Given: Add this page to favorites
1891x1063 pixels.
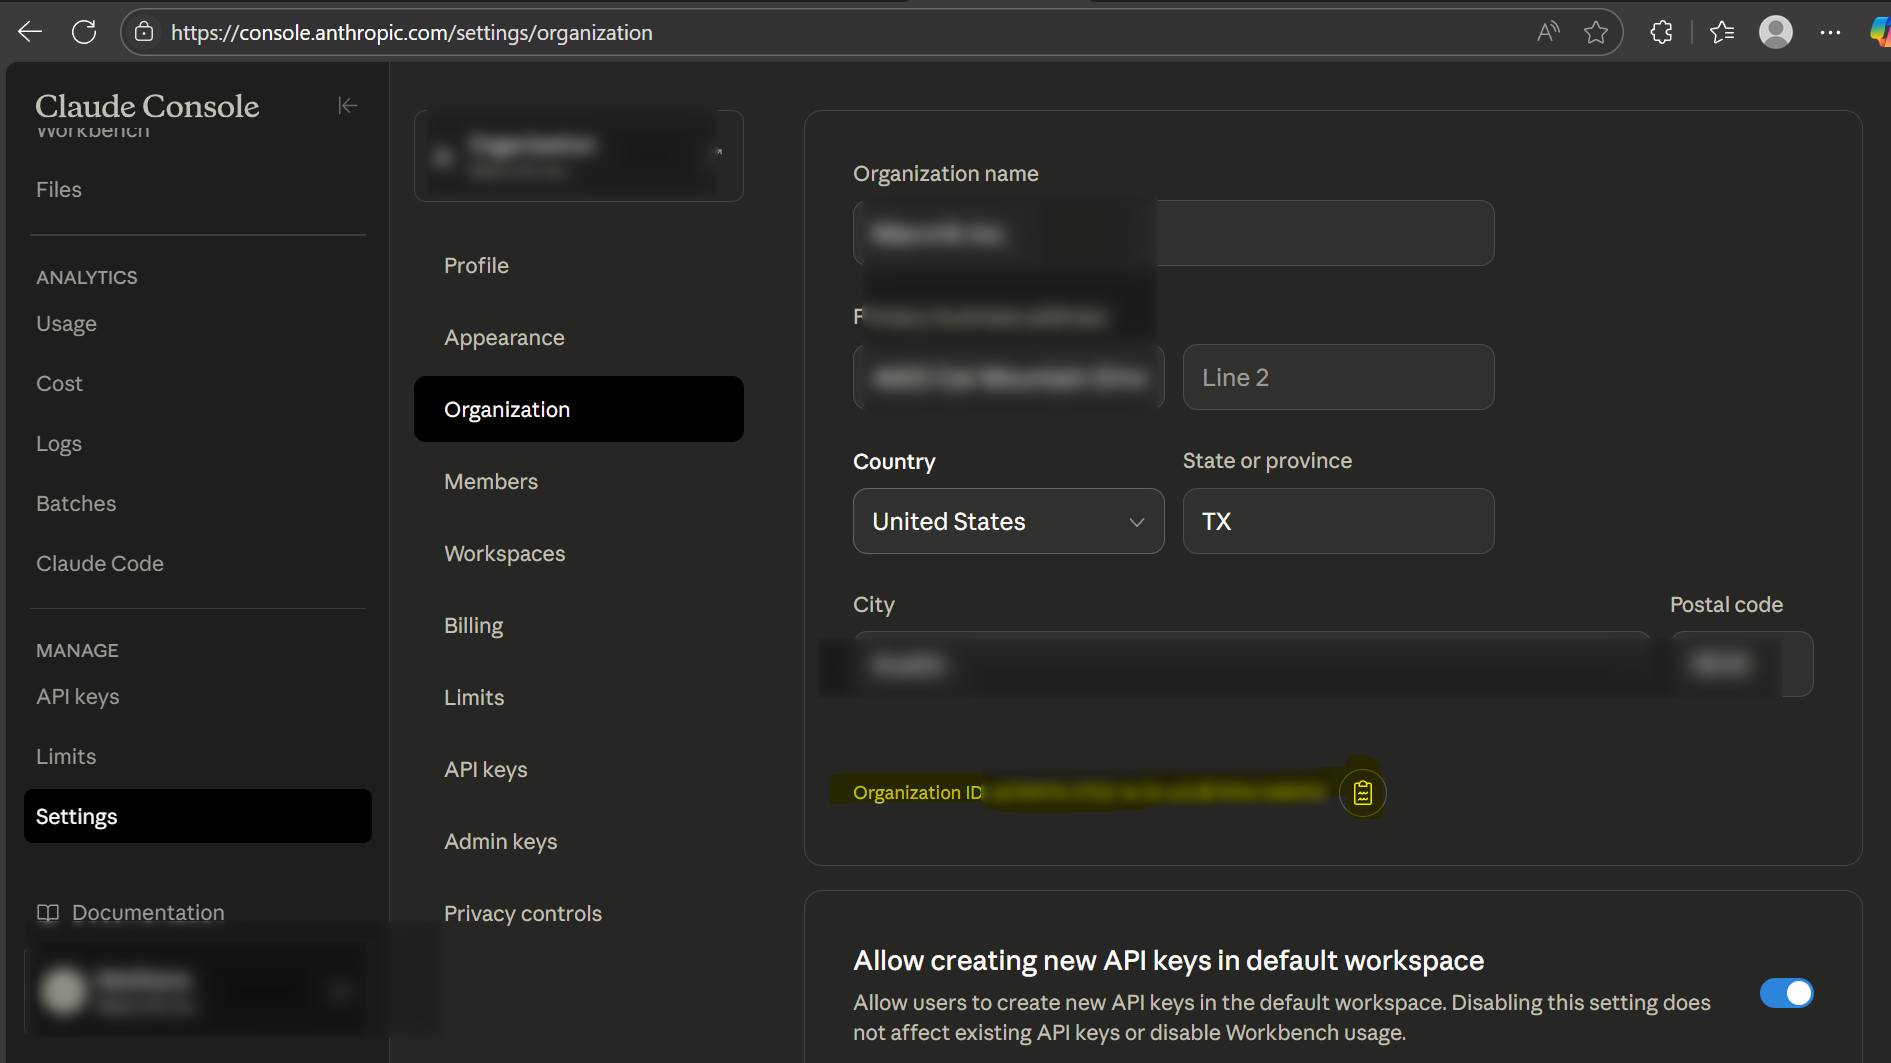Looking at the screenshot, I should tap(1596, 32).
